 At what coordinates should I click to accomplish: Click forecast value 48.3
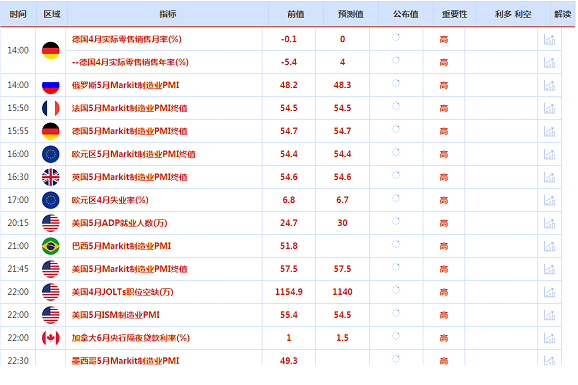click(x=342, y=85)
